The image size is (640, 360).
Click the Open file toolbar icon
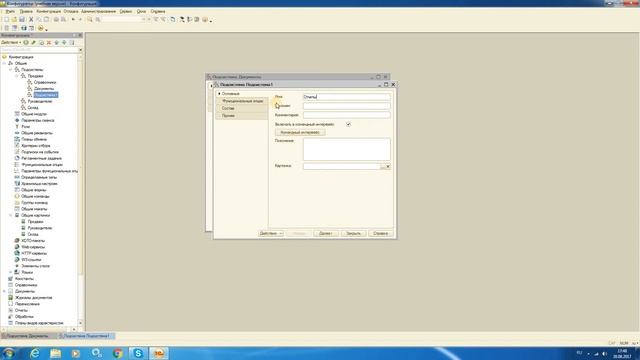pyautogui.click(x=14, y=19)
